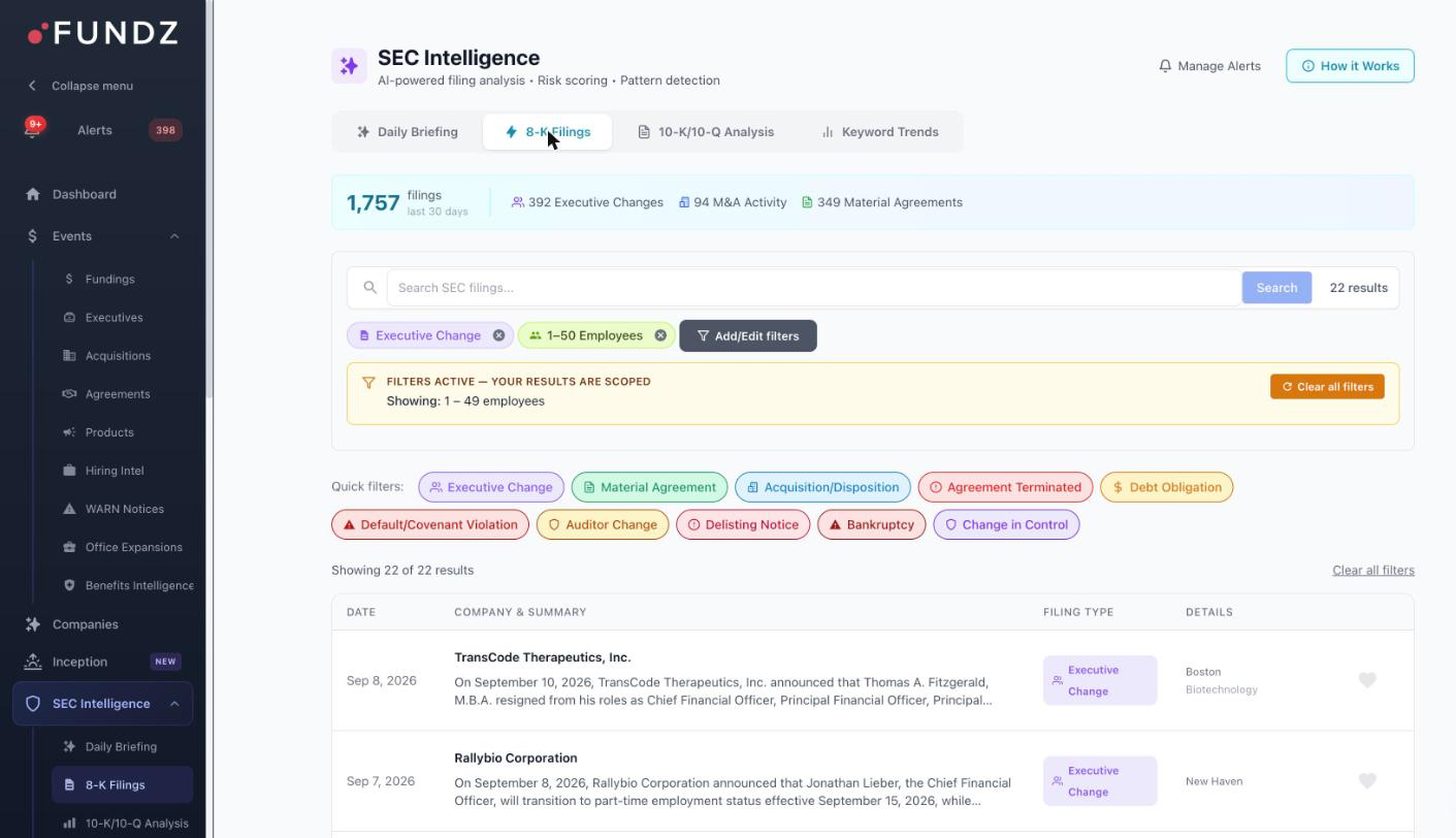Click the COMPANY & SUMMARY column header
The height and width of the screenshot is (838, 1456).
[x=520, y=612]
